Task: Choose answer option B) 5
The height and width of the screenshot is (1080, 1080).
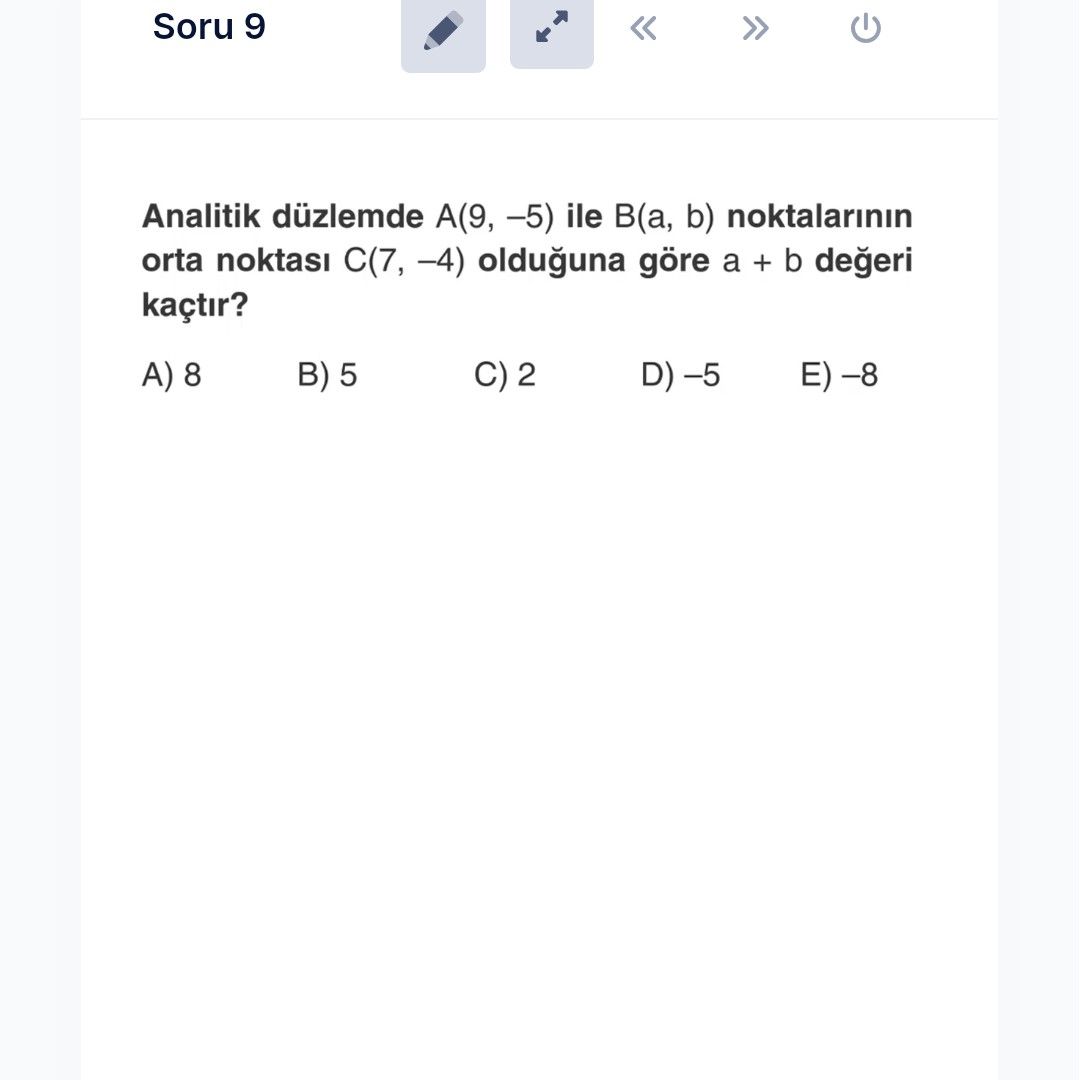Action: (x=327, y=375)
